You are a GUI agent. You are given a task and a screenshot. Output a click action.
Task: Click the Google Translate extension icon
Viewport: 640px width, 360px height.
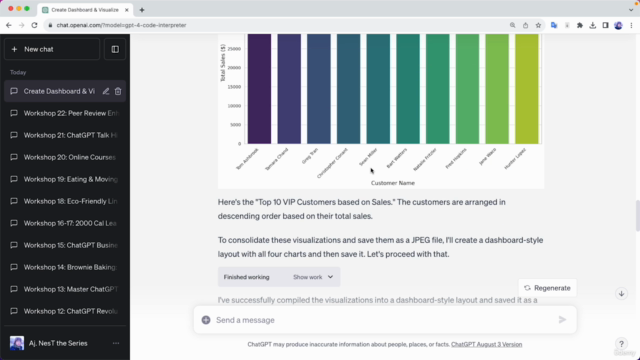[x=554, y=25]
